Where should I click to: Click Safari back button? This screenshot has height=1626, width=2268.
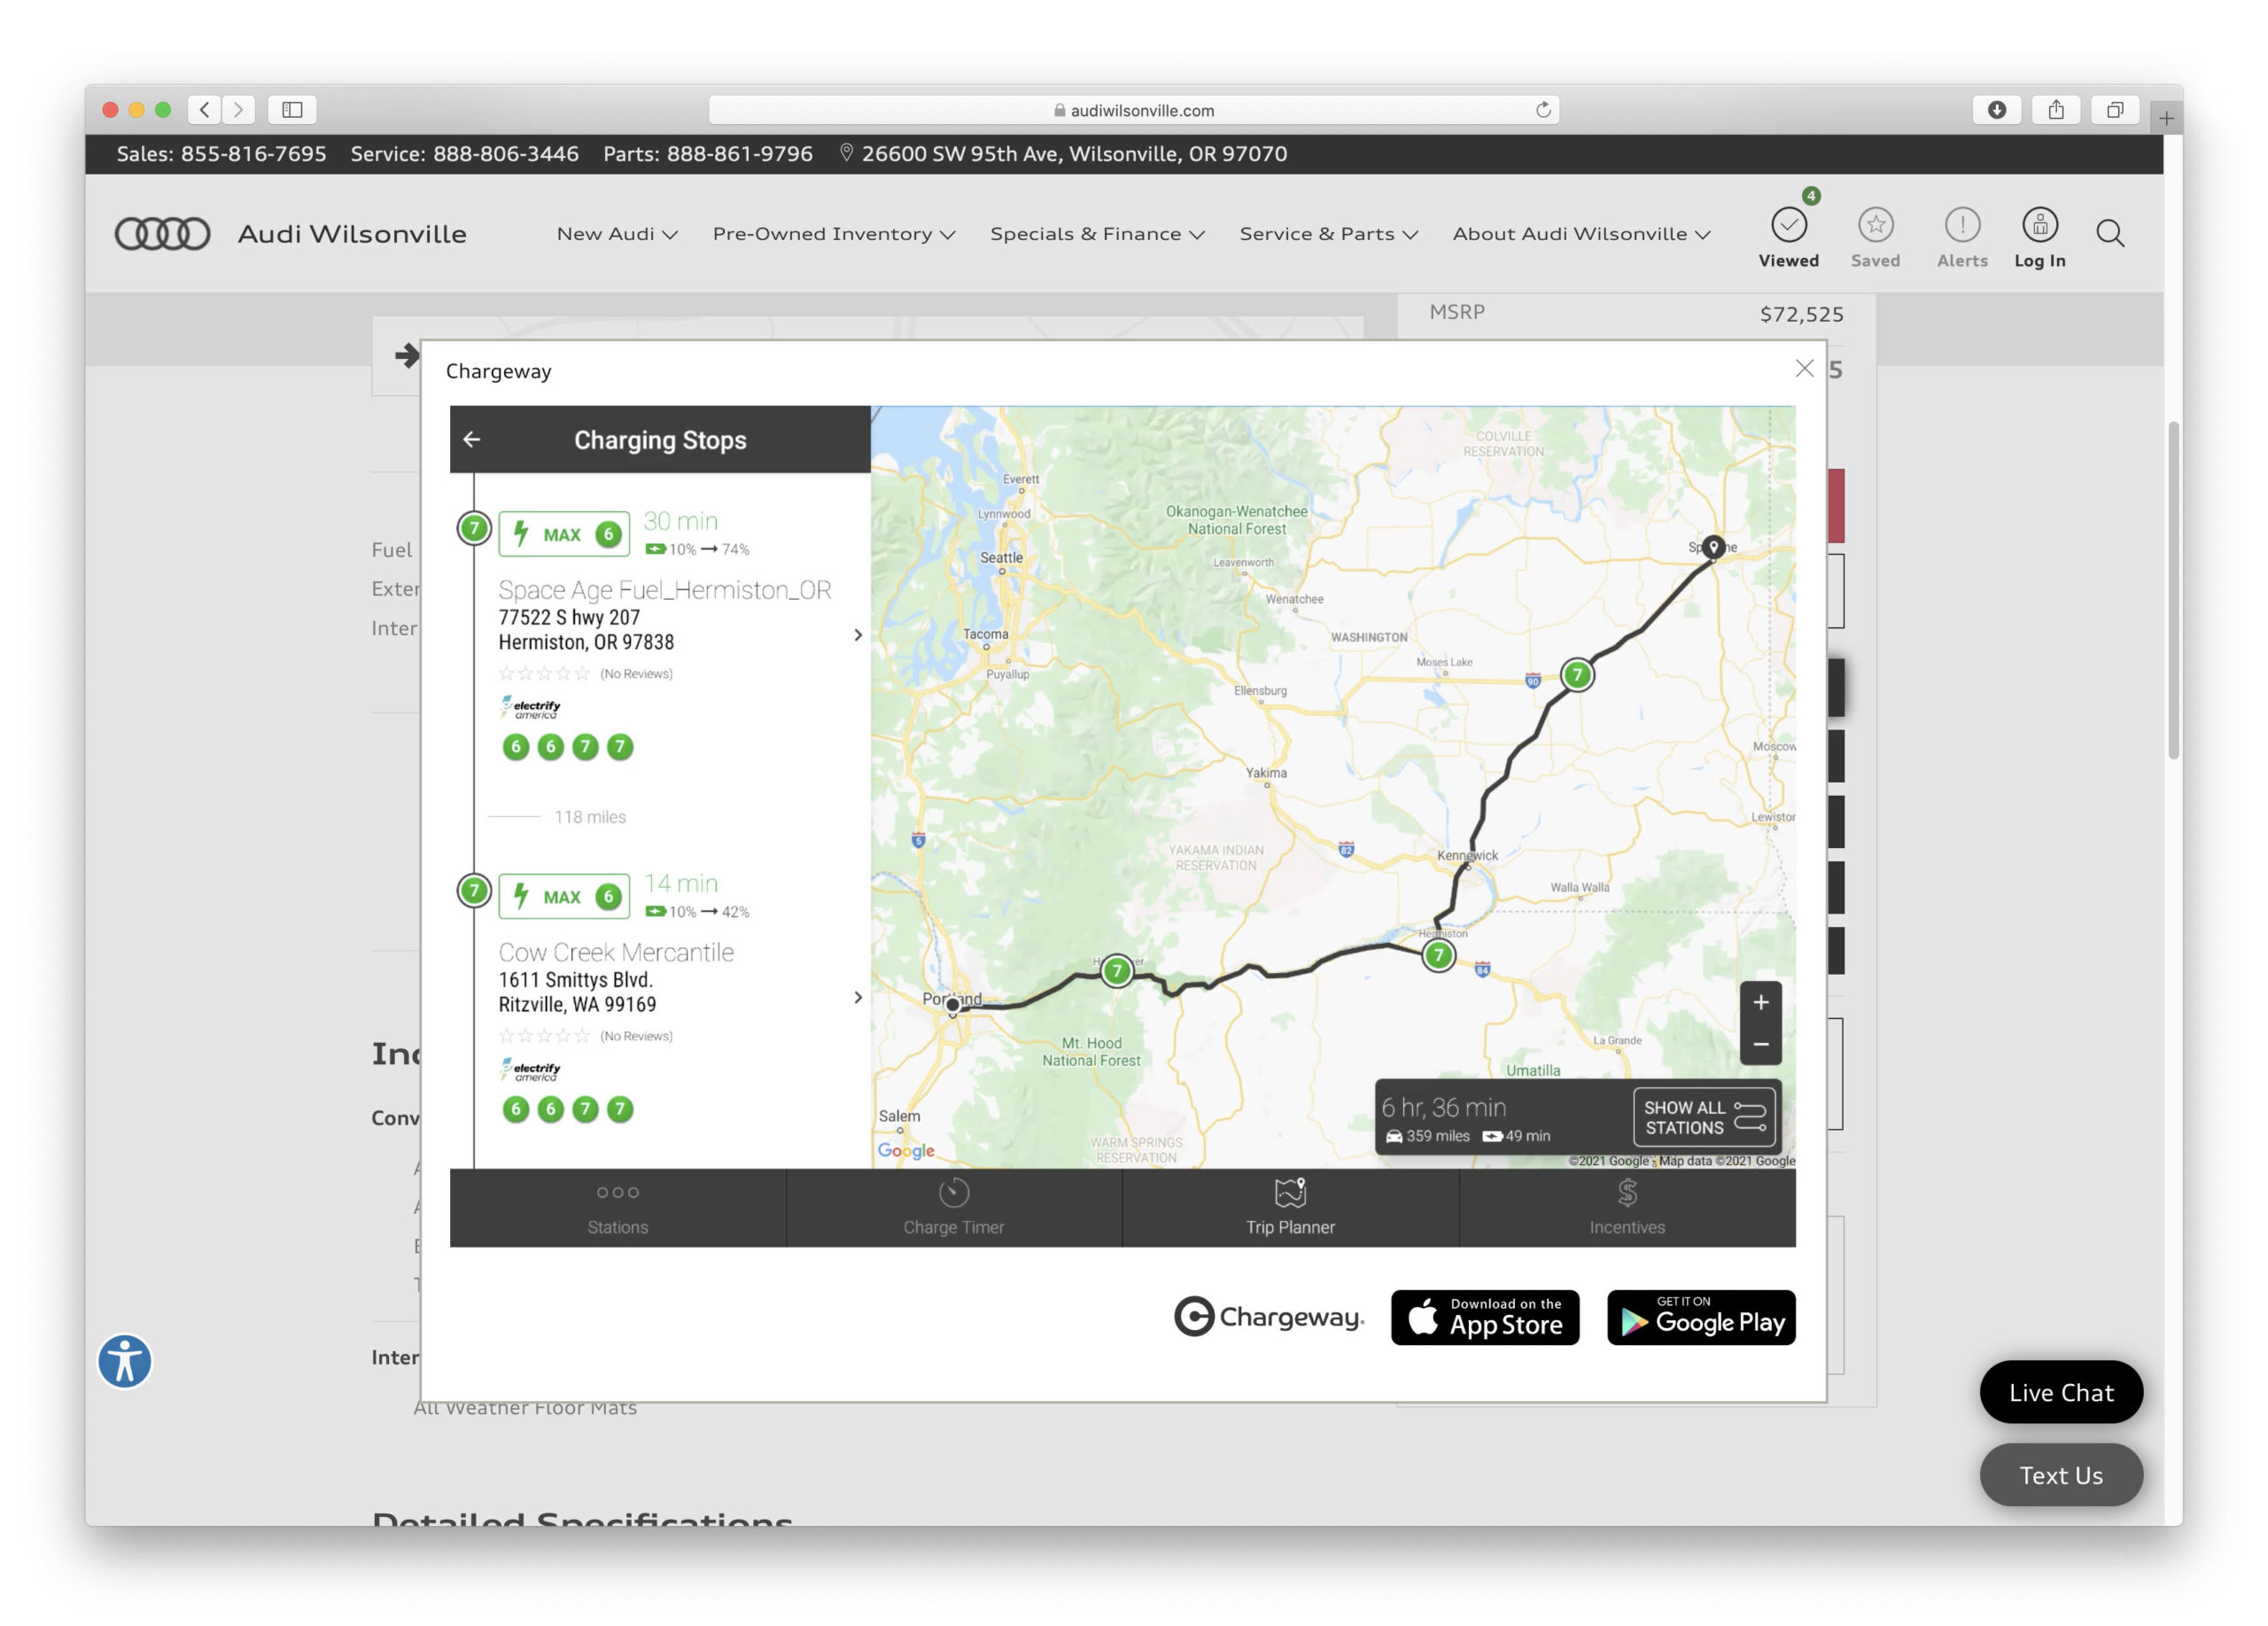(x=205, y=110)
